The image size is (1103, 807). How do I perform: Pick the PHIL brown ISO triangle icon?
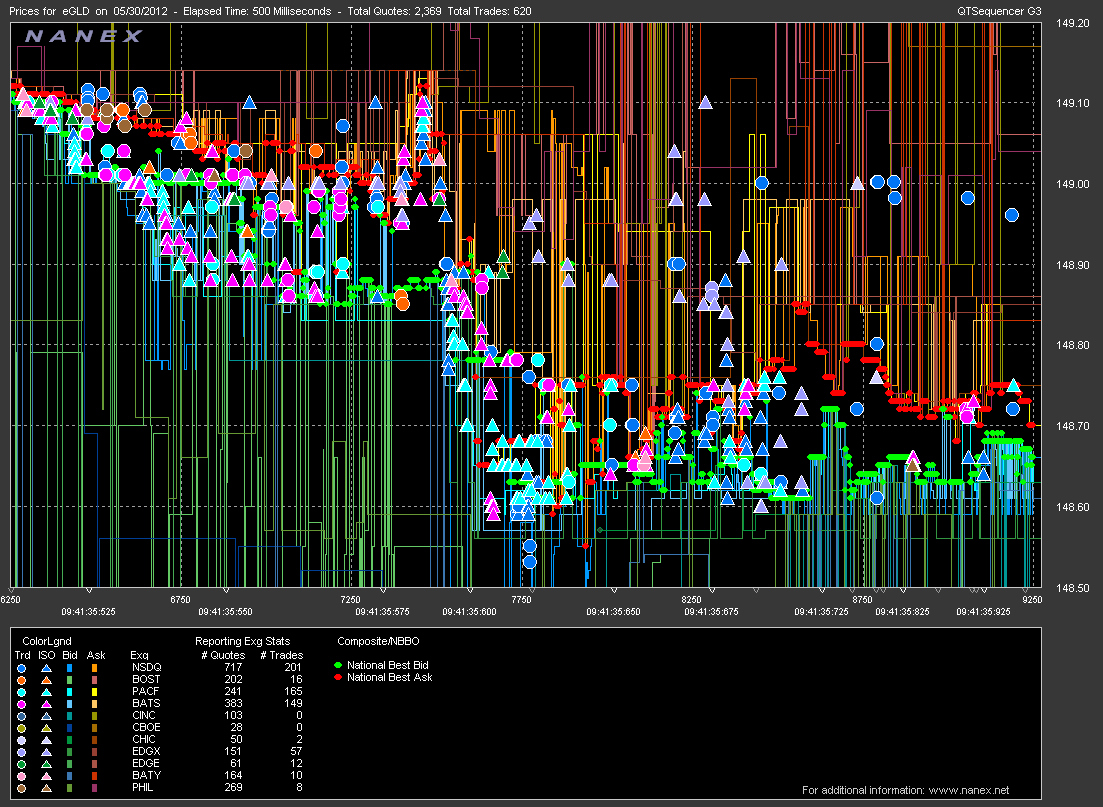click(x=46, y=787)
